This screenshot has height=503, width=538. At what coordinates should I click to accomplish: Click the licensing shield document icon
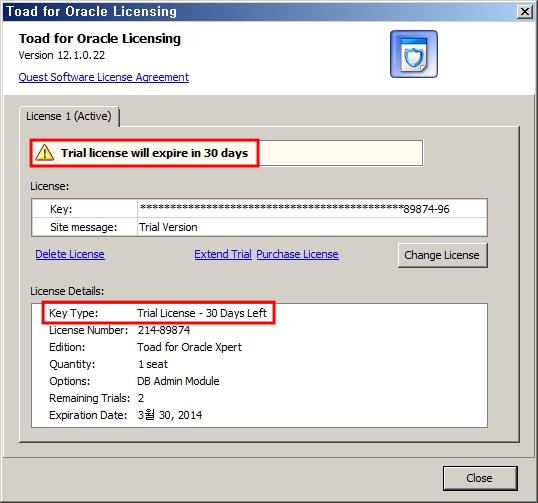coord(414,54)
